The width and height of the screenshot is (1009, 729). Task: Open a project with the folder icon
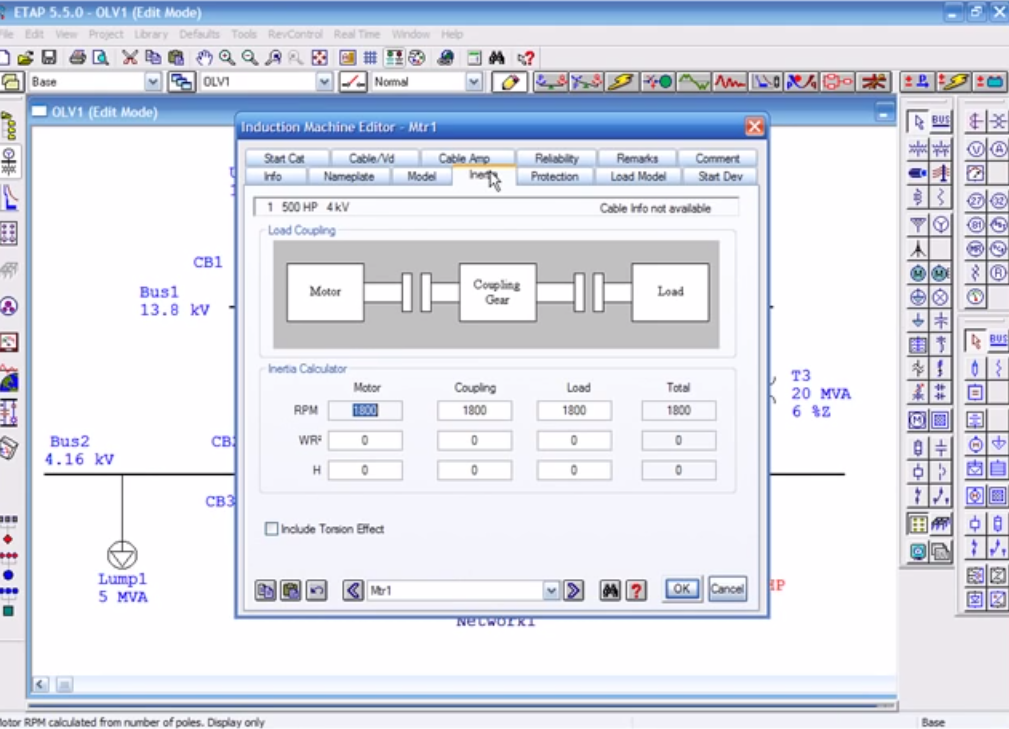click(25, 58)
